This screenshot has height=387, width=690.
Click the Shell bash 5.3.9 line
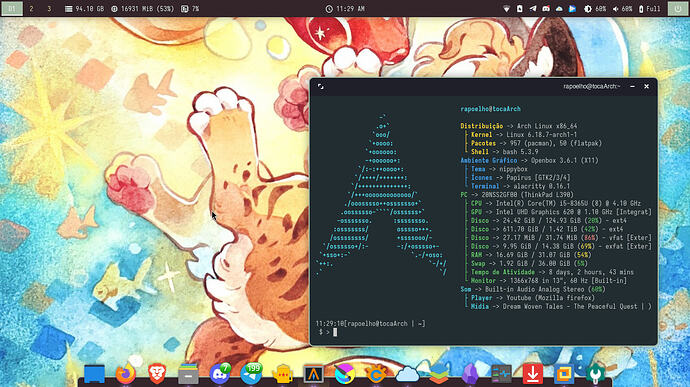[504, 152]
